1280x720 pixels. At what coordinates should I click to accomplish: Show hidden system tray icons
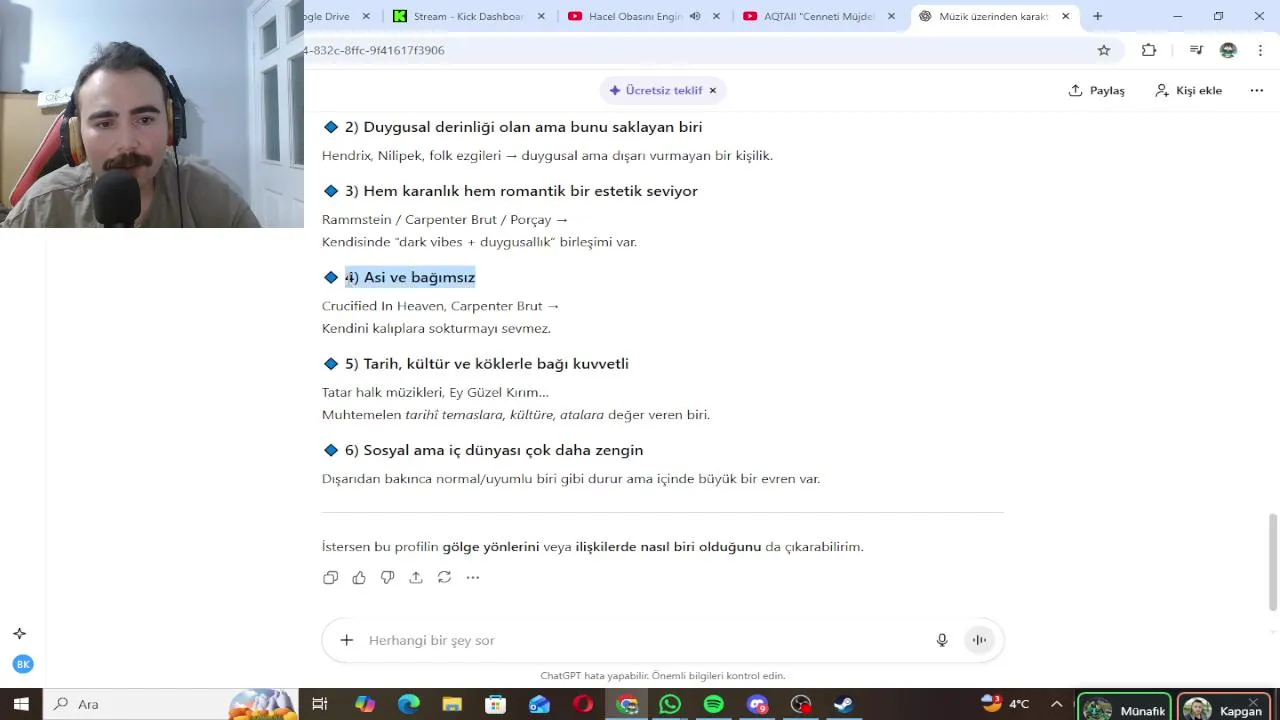[1056, 704]
